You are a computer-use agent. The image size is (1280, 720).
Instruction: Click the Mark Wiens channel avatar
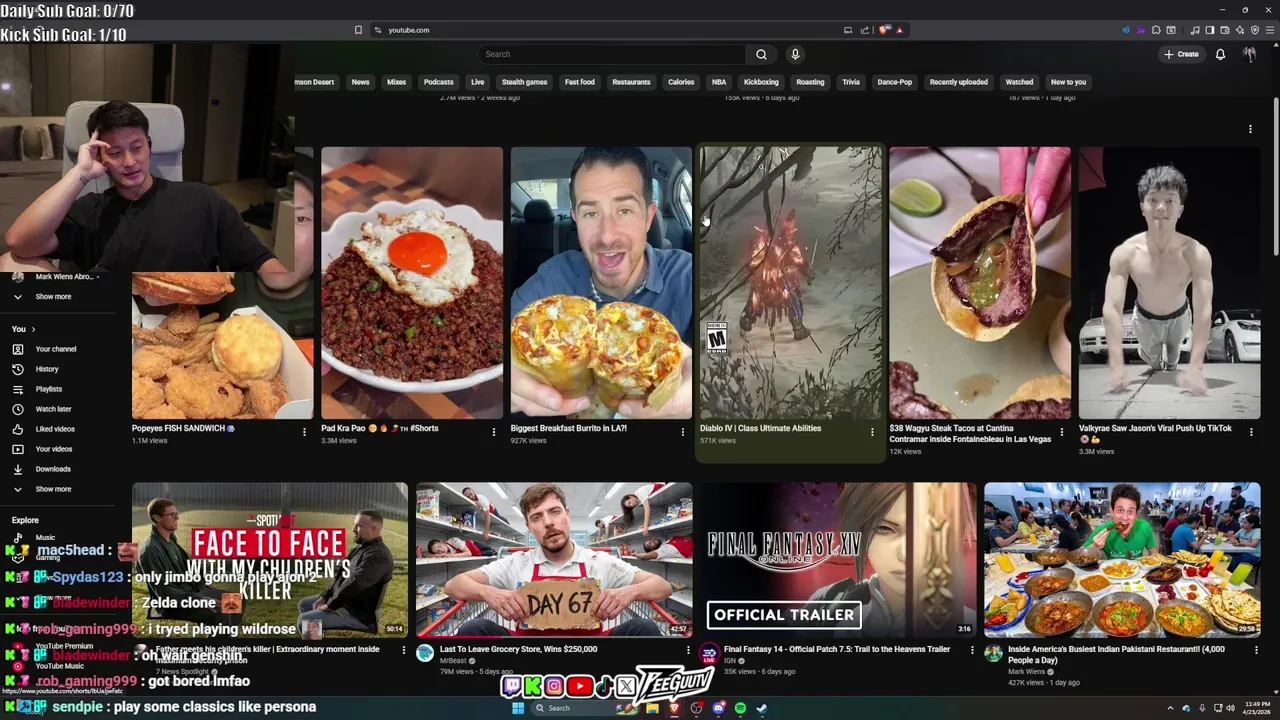coord(993,653)
